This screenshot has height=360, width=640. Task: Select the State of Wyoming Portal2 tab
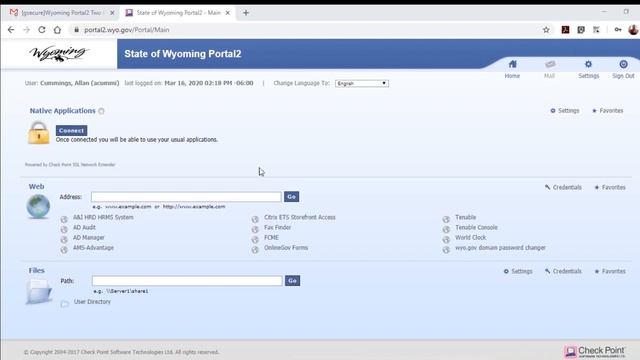[178, 13]
